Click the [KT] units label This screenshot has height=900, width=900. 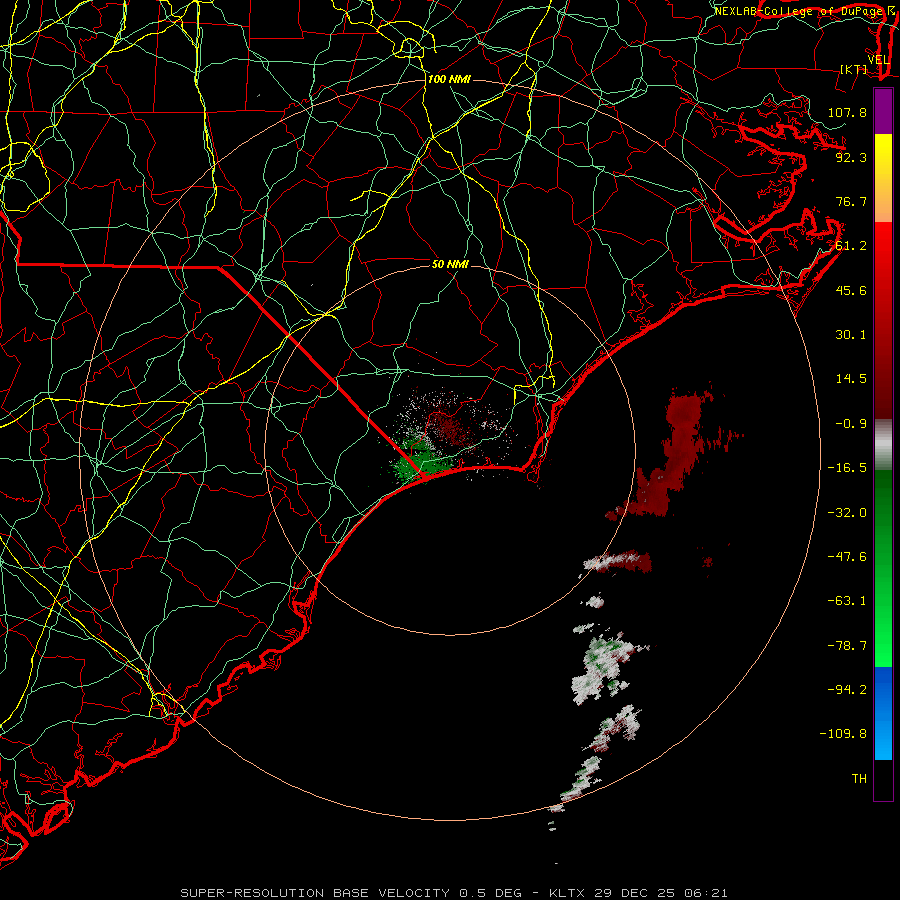[x=854, y=69]
